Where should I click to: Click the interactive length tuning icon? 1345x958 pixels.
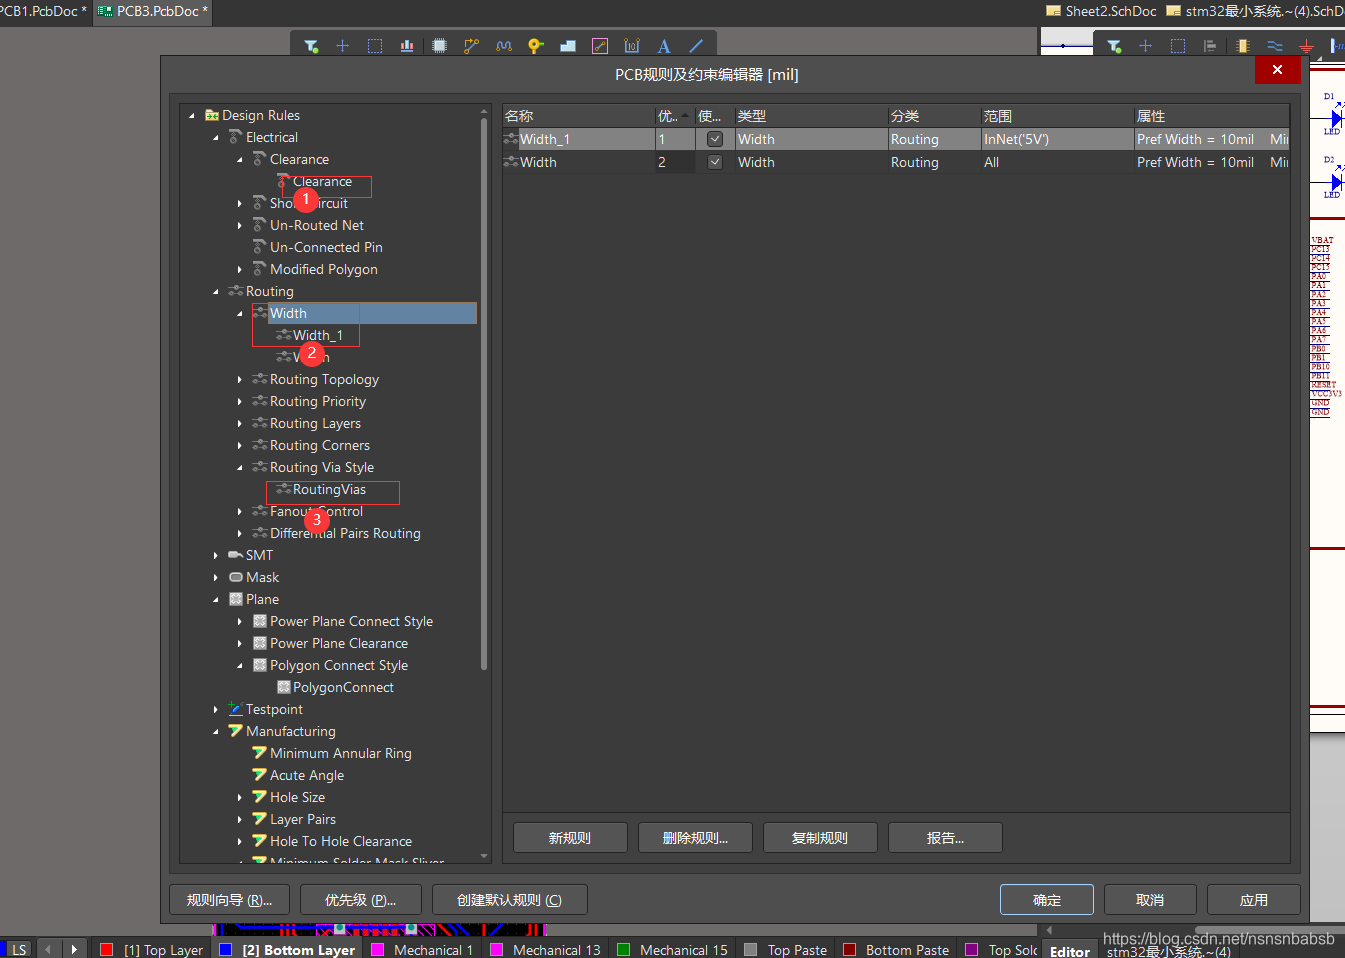click(504, 46)
